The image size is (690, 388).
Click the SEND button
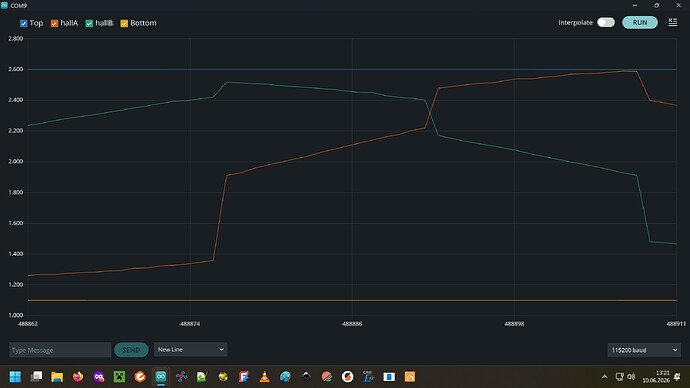click(131, 350)
